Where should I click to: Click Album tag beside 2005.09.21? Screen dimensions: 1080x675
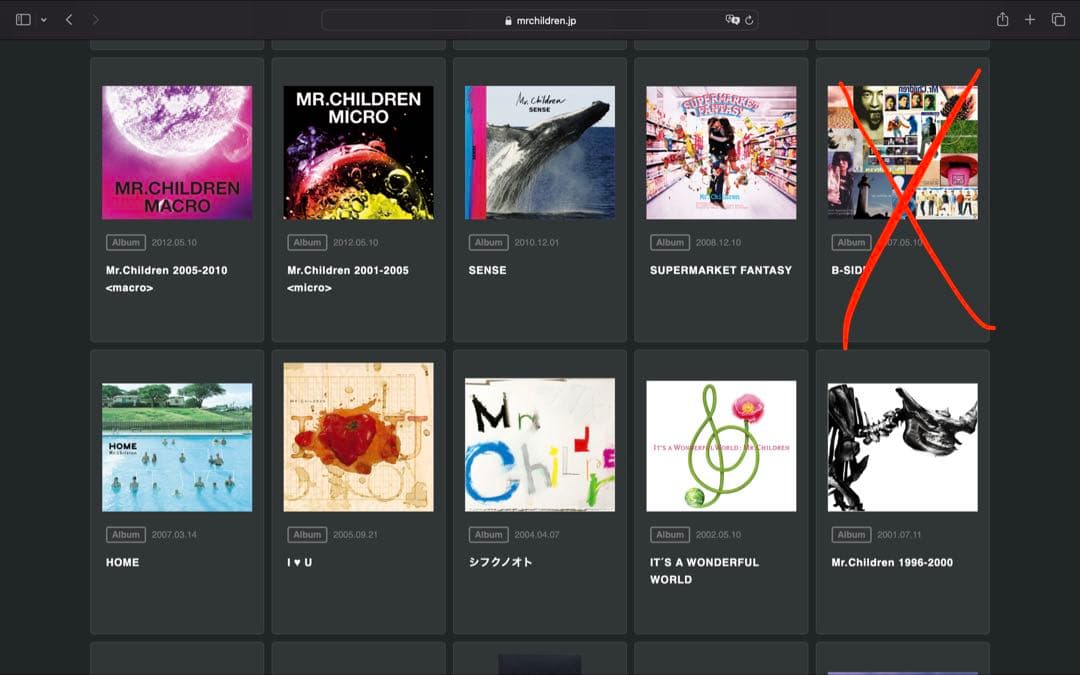click(307, 534)
